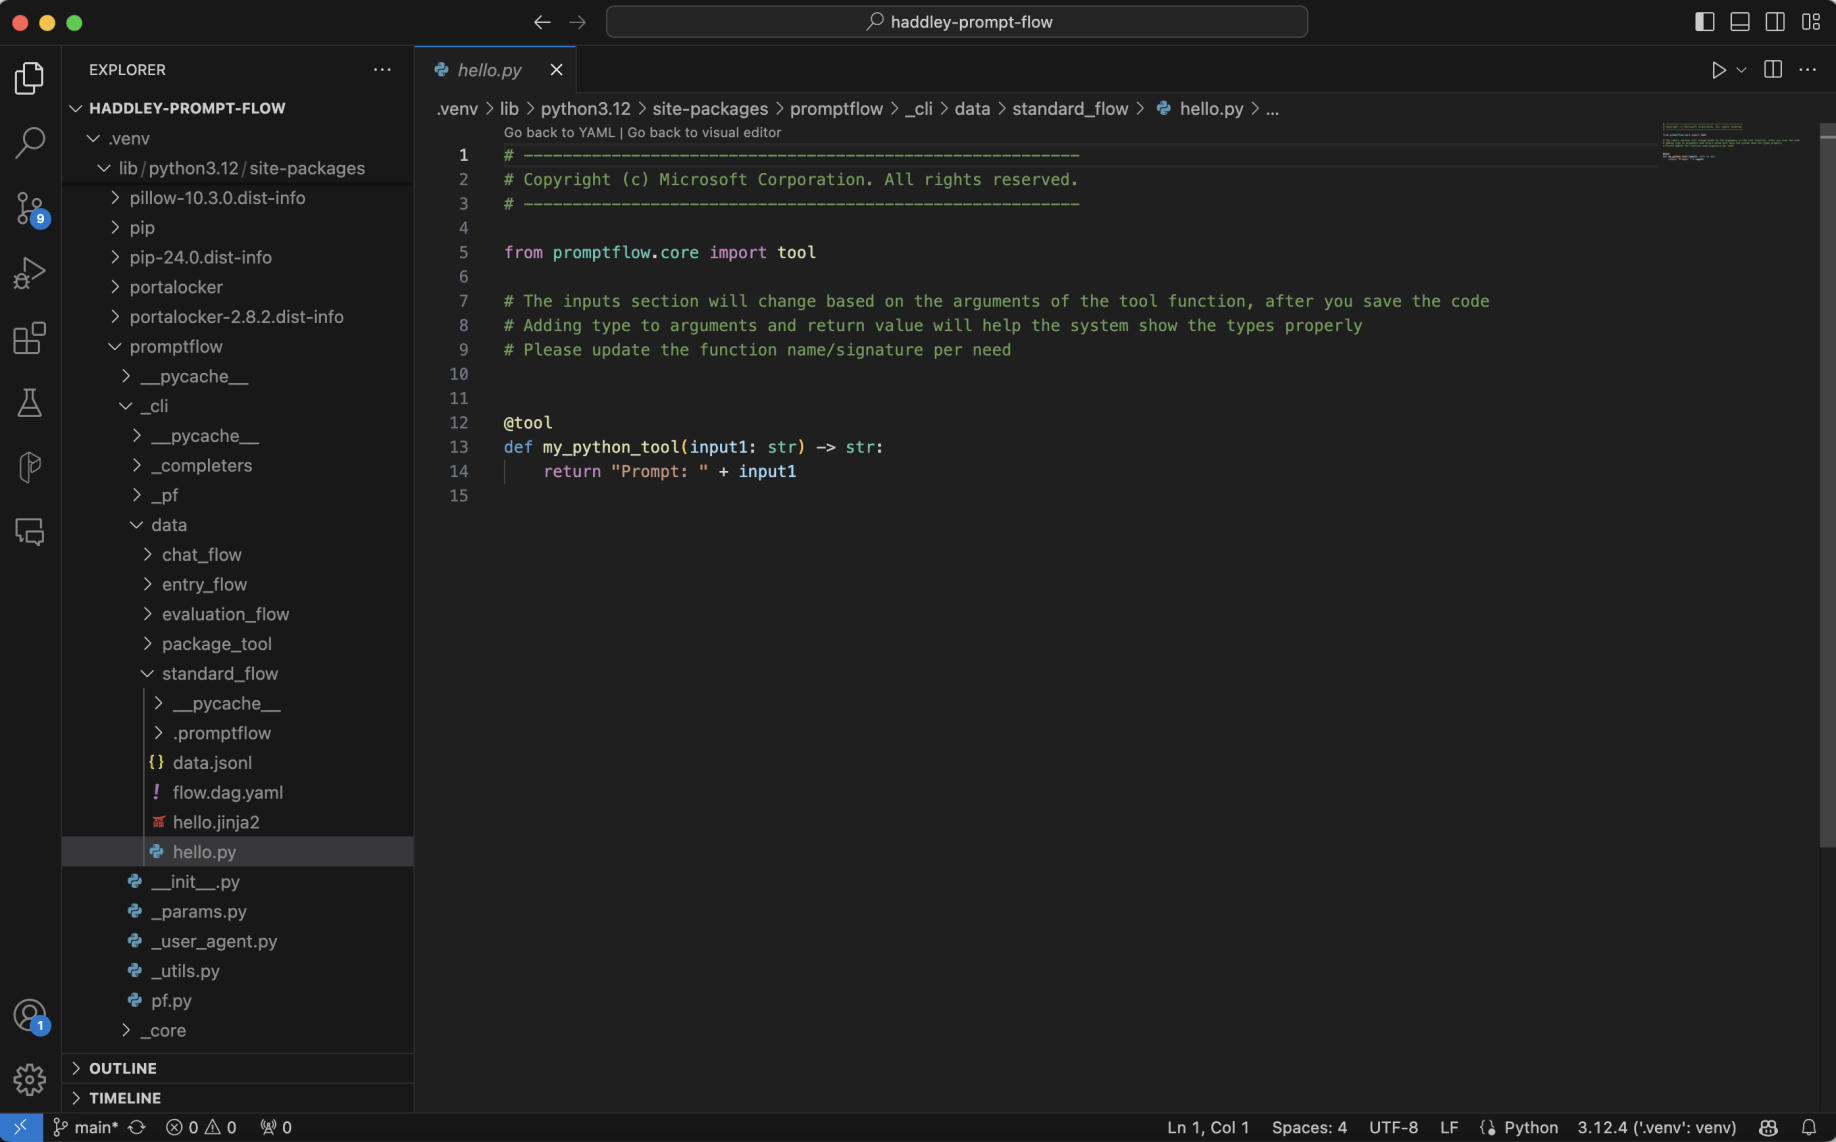Select the hello.py editor tab

[x=489, y=70]
